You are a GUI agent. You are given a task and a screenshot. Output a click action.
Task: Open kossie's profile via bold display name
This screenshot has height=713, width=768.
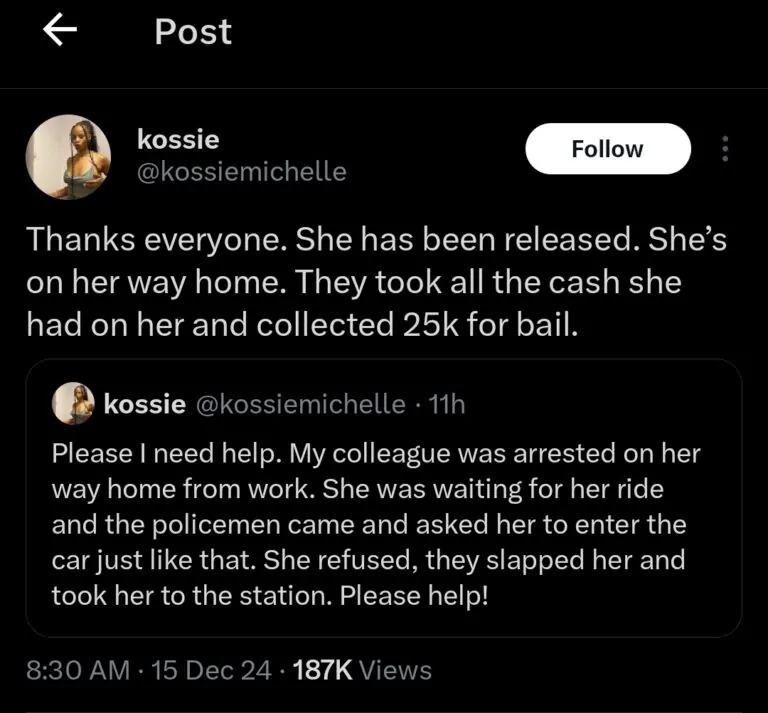(x=178, y=139)
